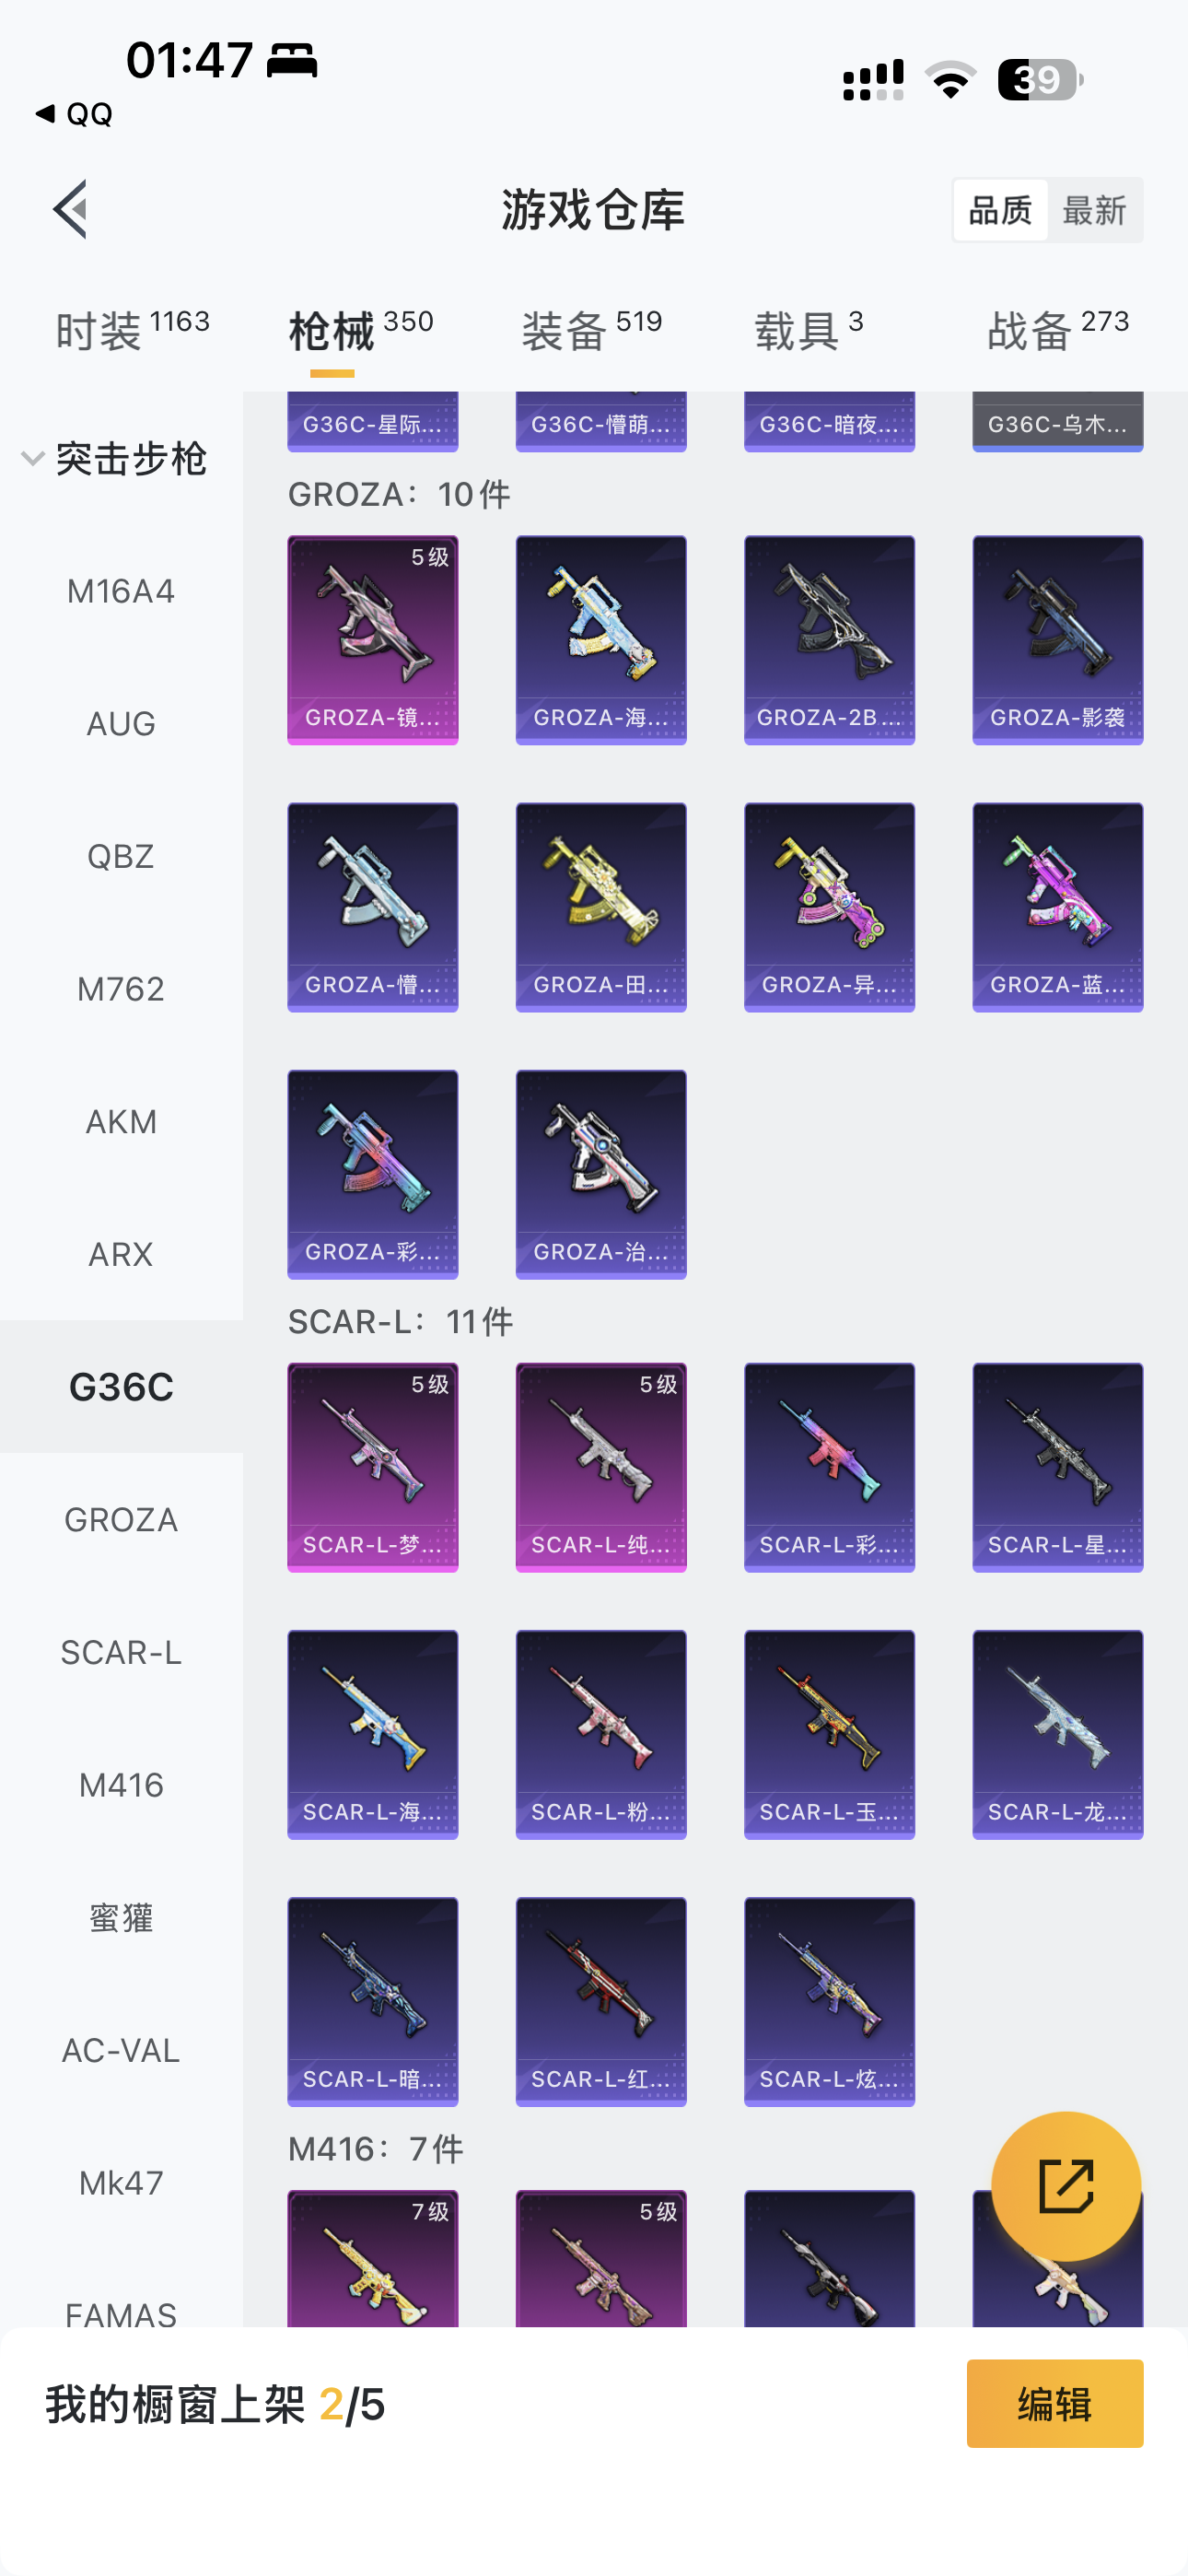Select the SCAR-L-梦 level 5 skin
This screenshot has width=1188, height=2576.
tap(373, 1467)
